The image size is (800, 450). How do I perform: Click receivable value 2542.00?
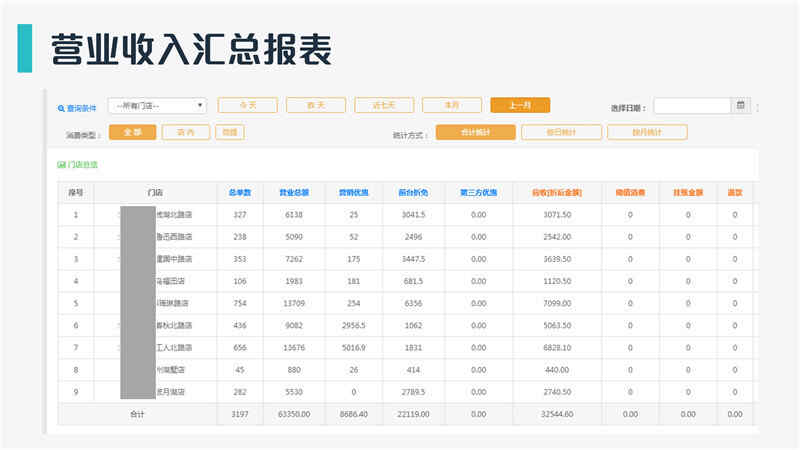[557, 237]
